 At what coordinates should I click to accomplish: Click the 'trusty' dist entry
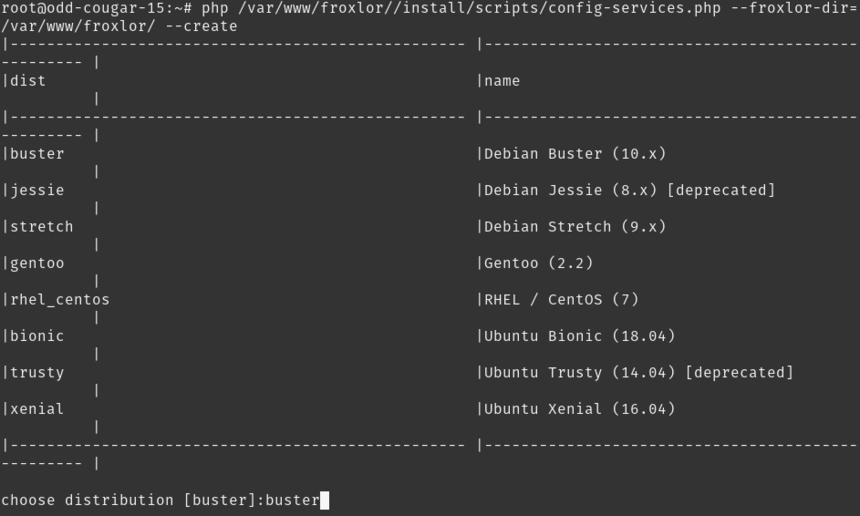click(37, 373)
